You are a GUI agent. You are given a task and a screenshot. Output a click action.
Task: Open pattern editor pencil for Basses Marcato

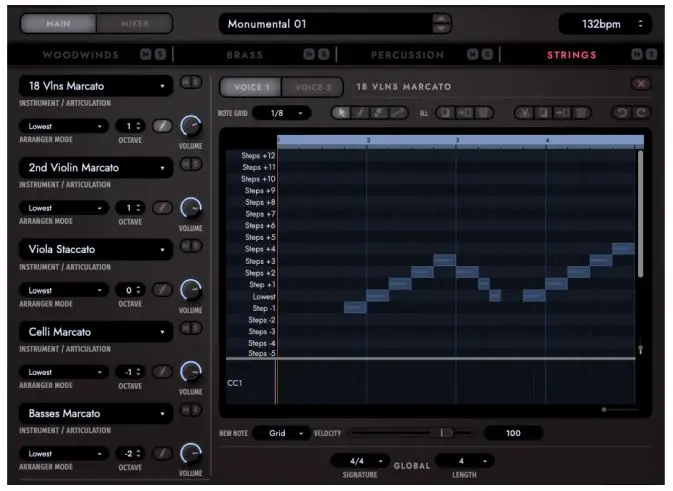coord(162,453)
